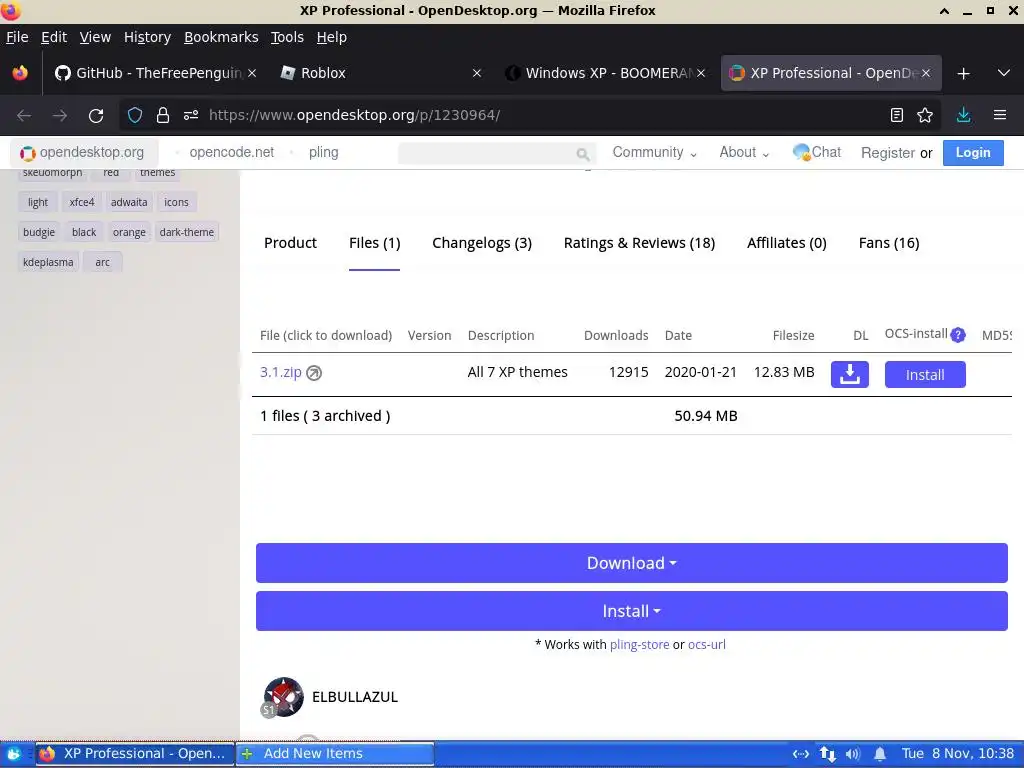The image size is (1024, 768).
Task: Open the Bookmarks menu
Action: [221, 37]
